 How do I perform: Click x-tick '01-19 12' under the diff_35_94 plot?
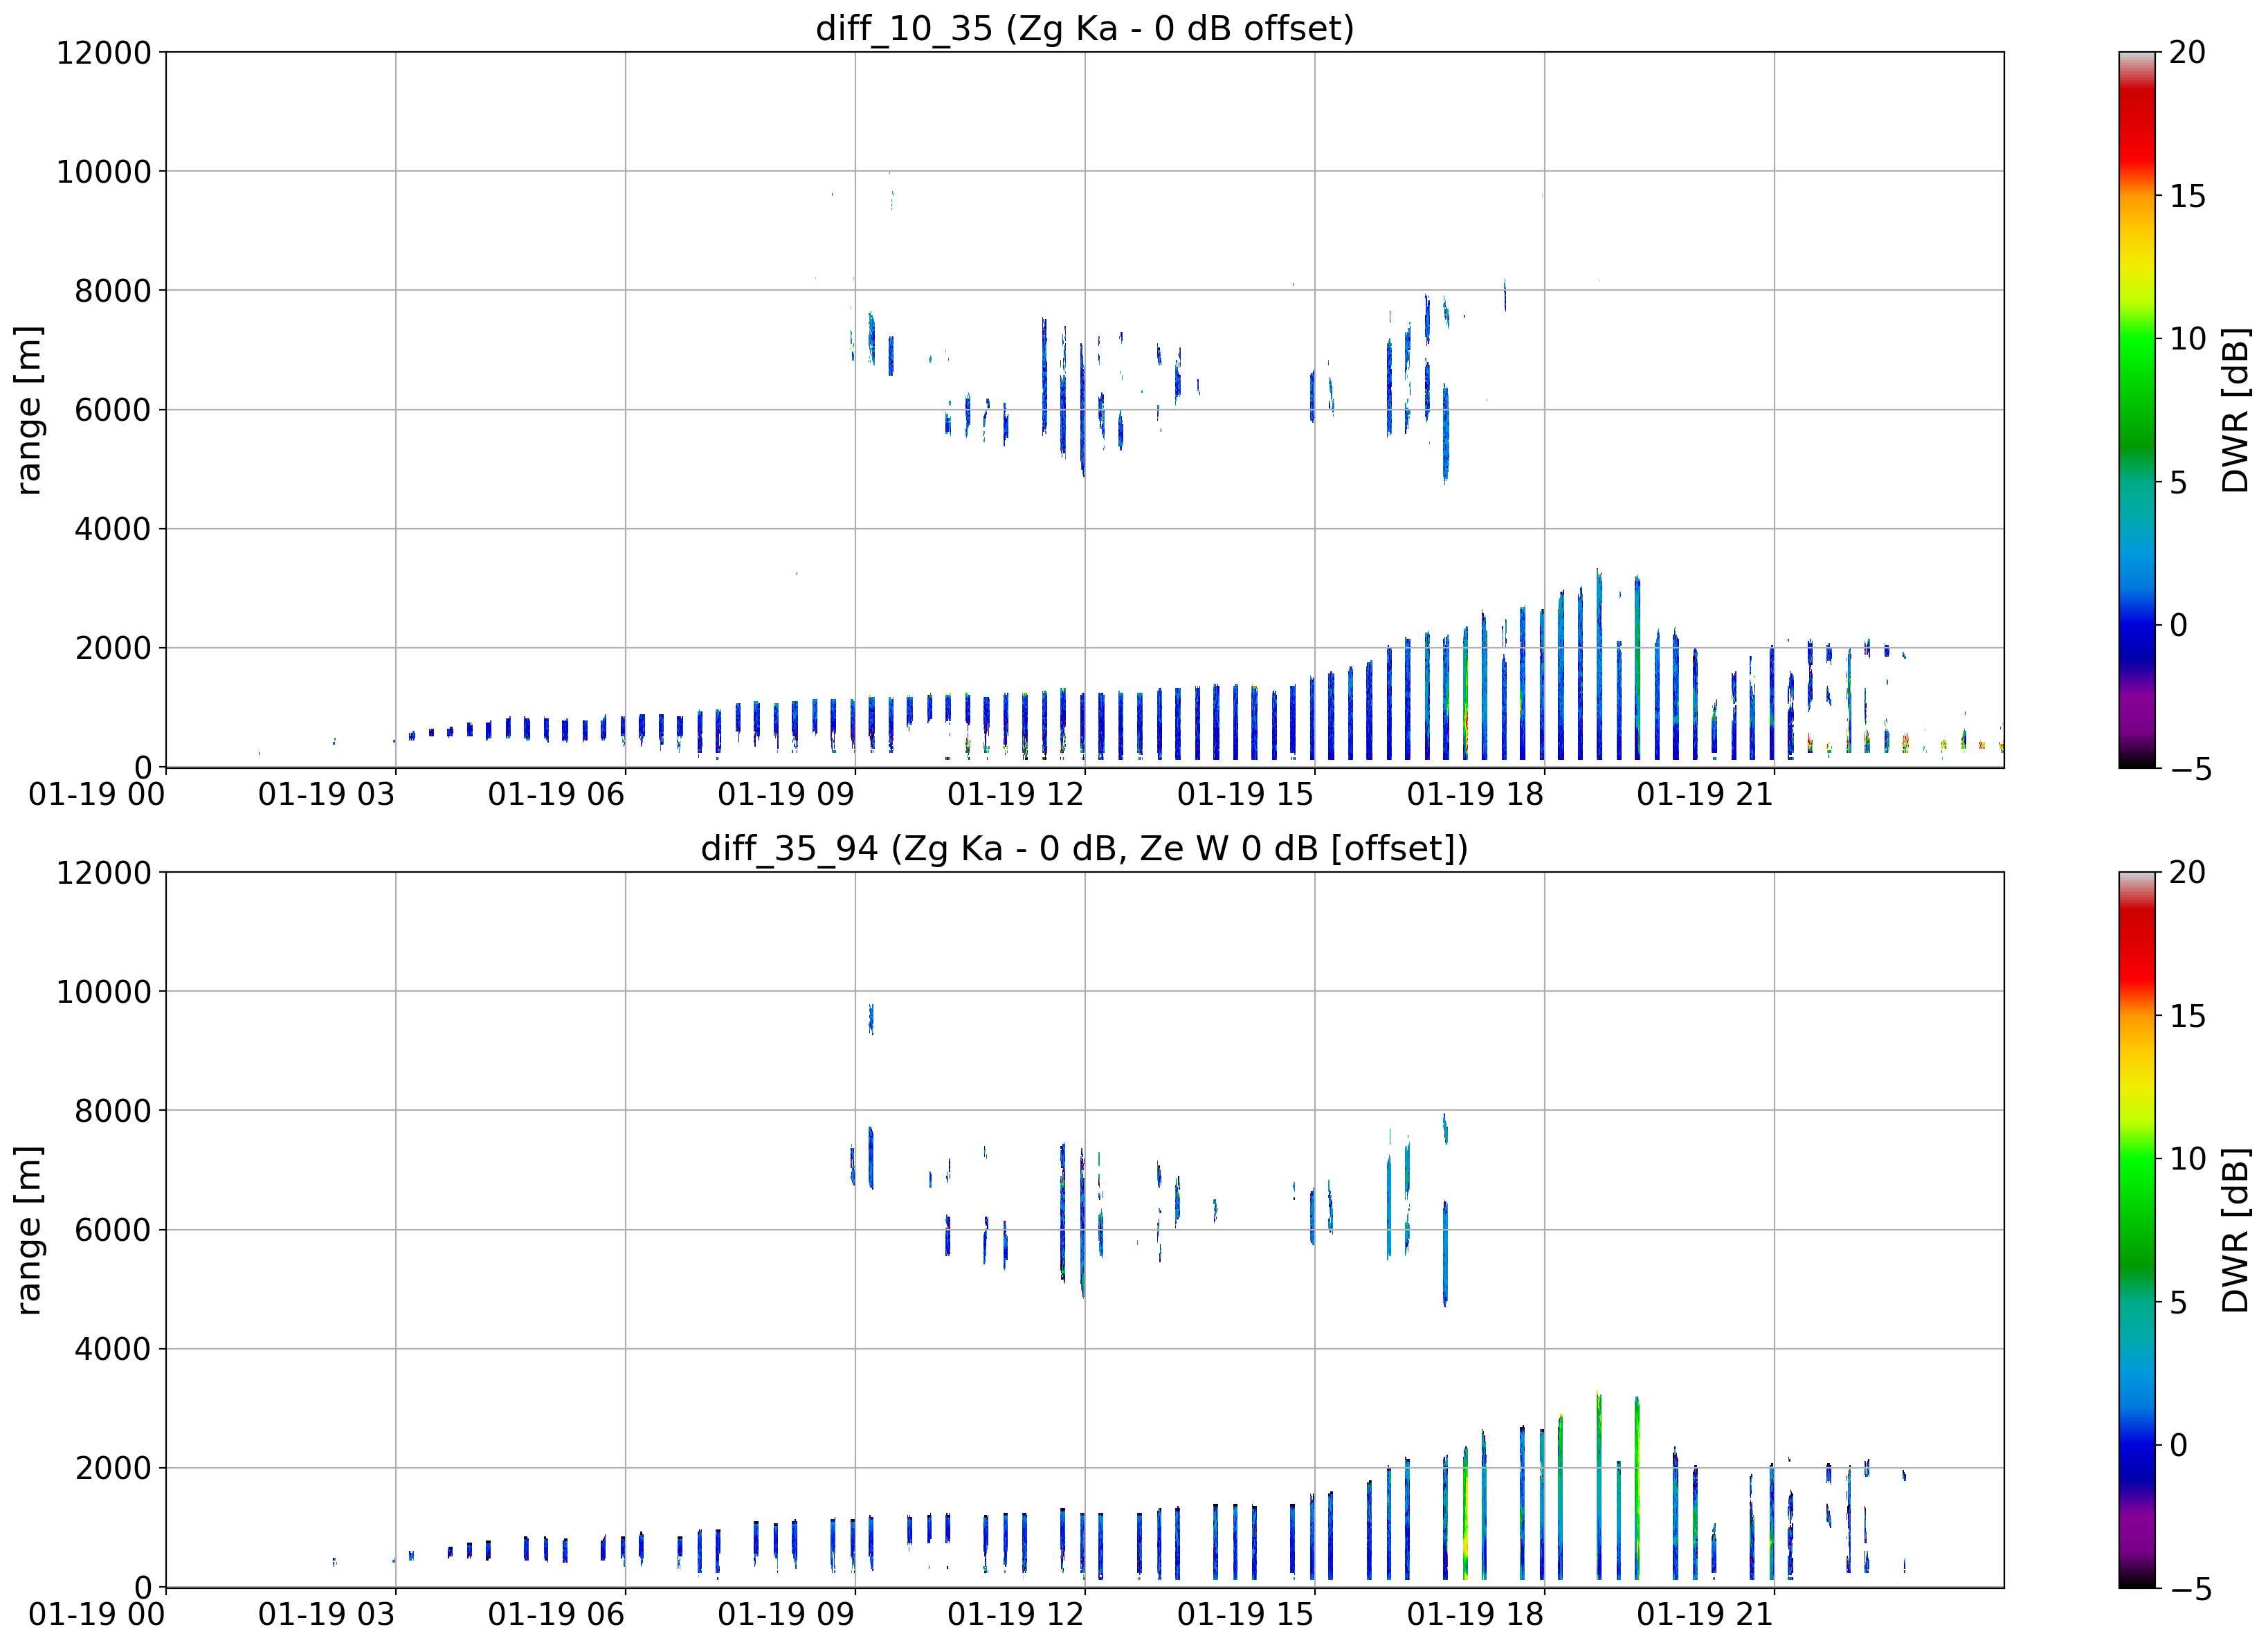point(1016,1615)
